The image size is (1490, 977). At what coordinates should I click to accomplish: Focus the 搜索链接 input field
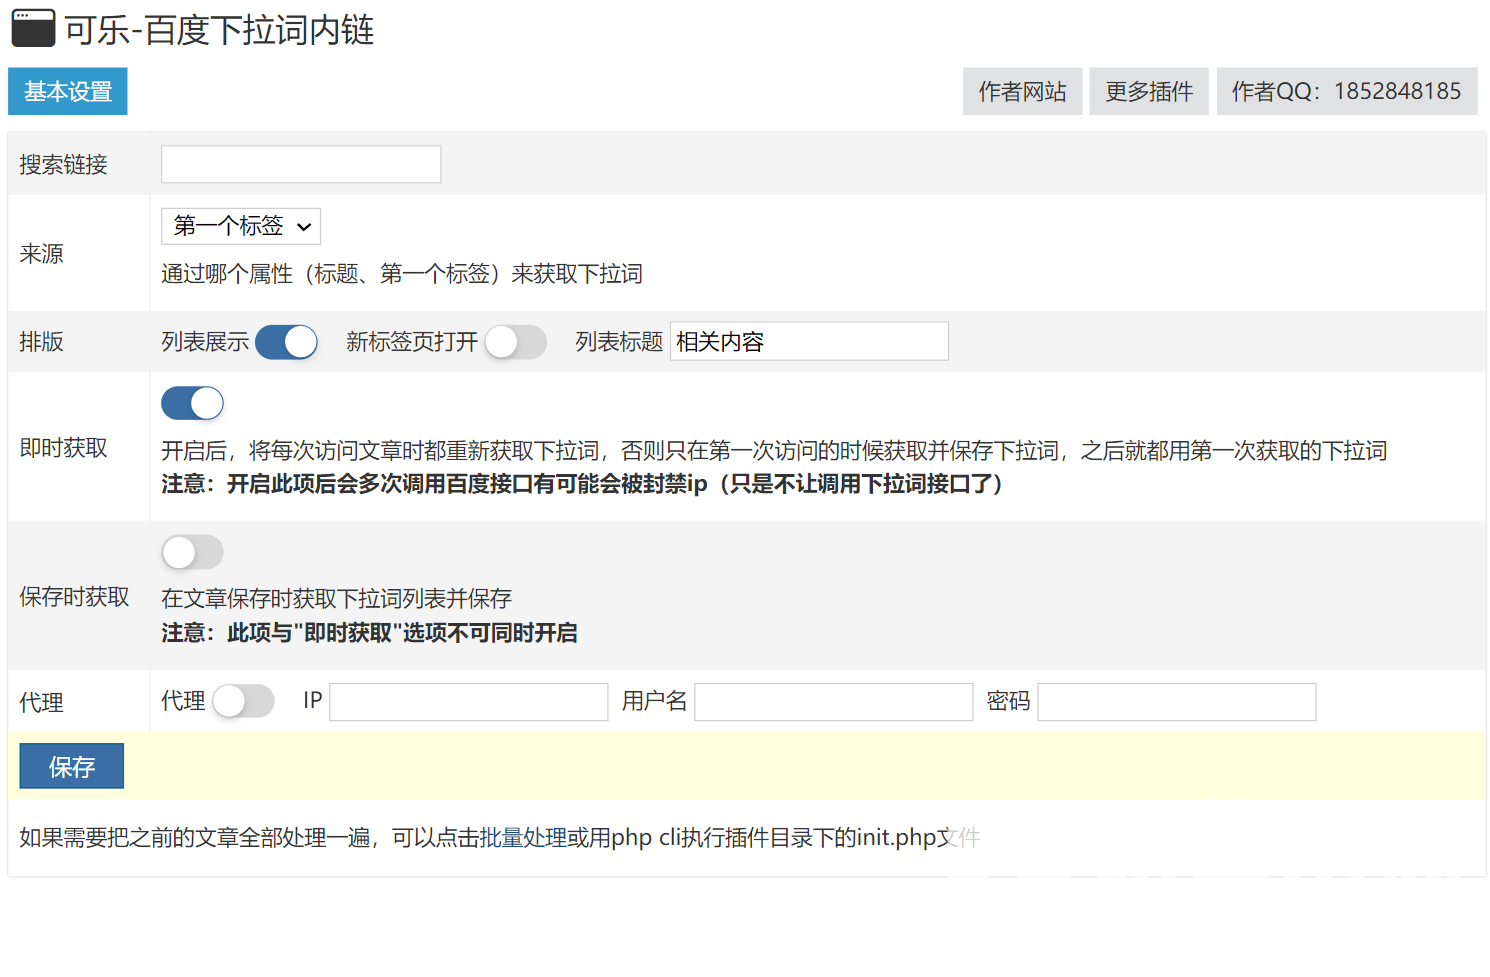(301, 164)
